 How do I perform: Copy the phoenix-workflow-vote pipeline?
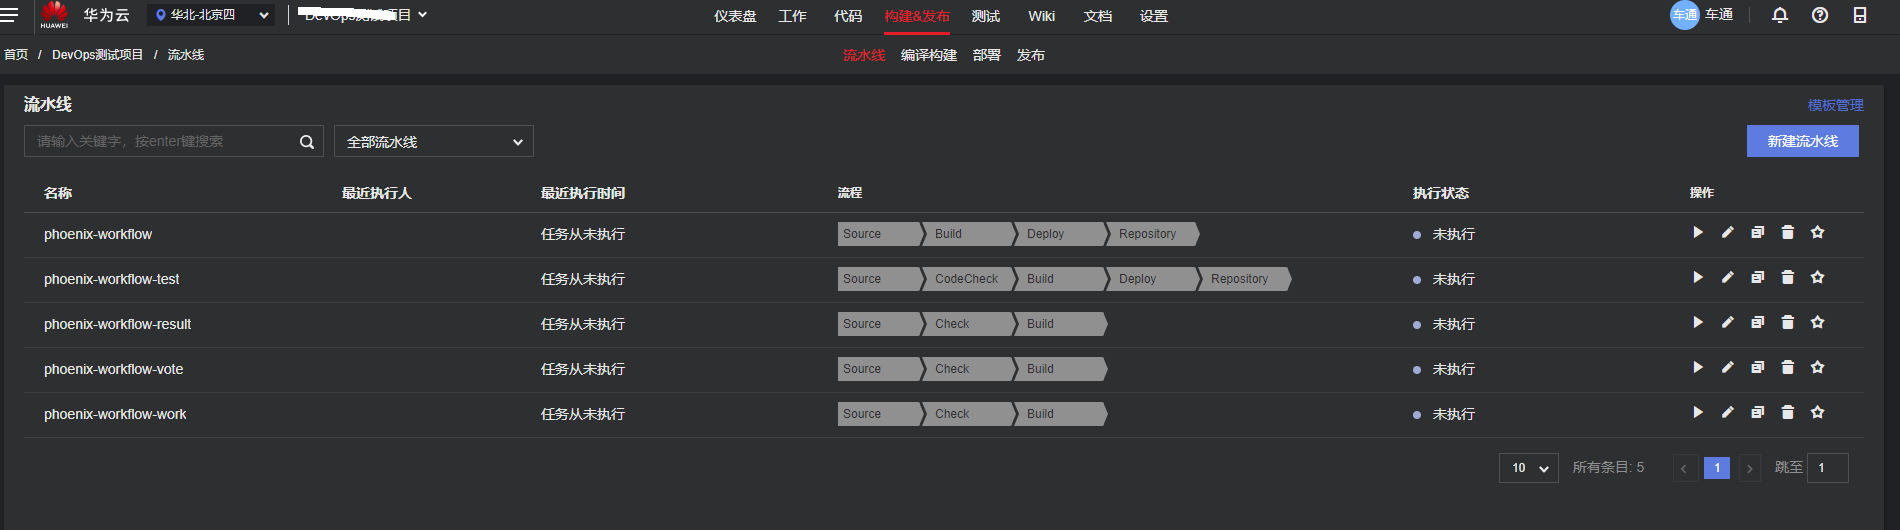point(1757,367)
